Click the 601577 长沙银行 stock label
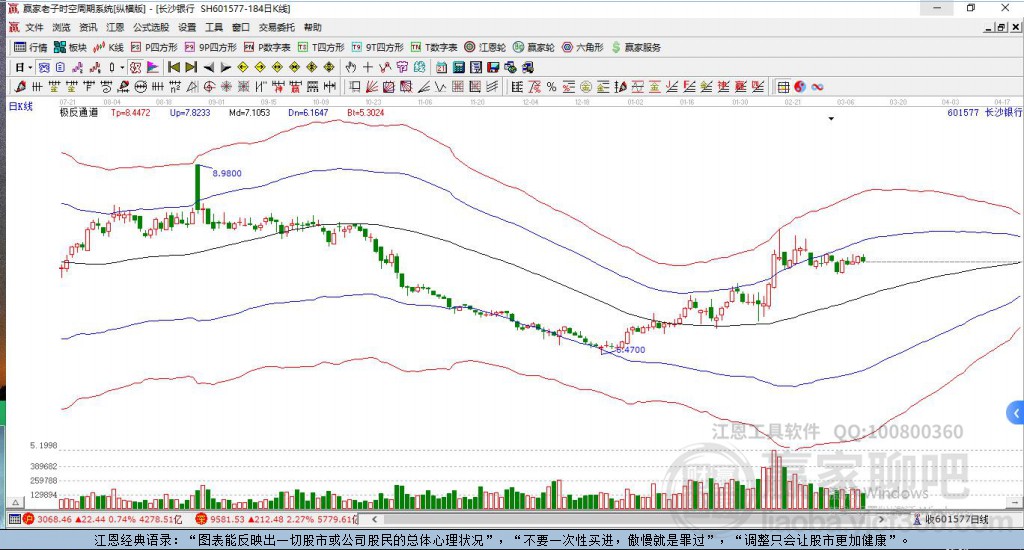 point(985,112)
